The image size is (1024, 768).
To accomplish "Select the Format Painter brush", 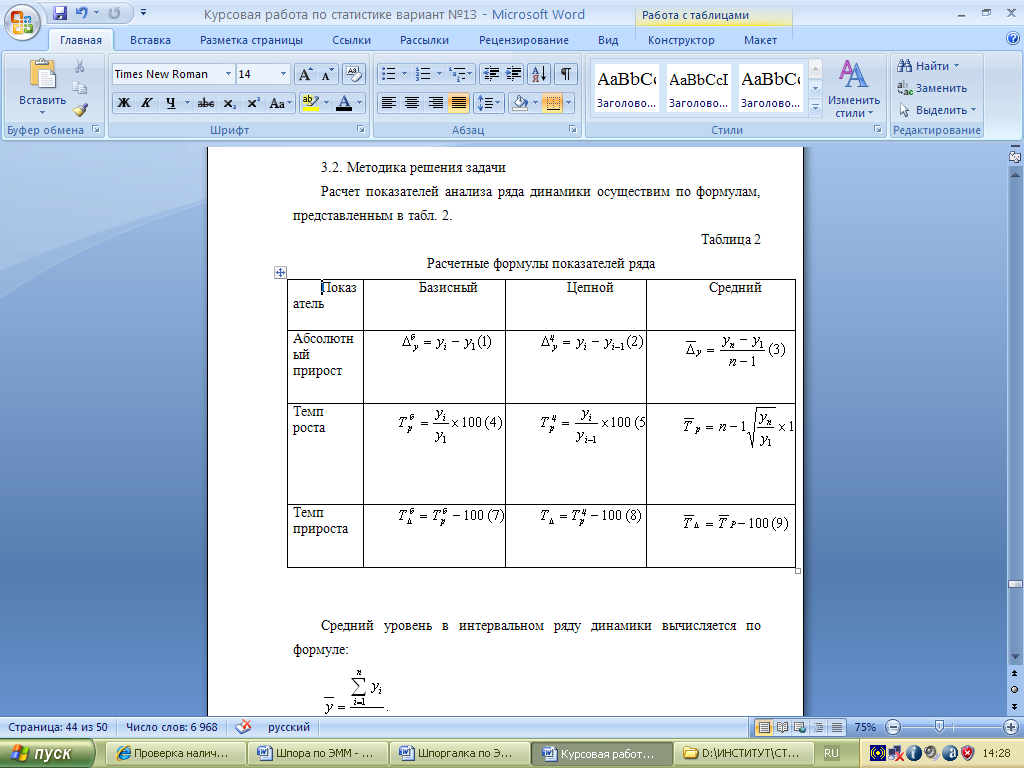I will tap(80, 110).
